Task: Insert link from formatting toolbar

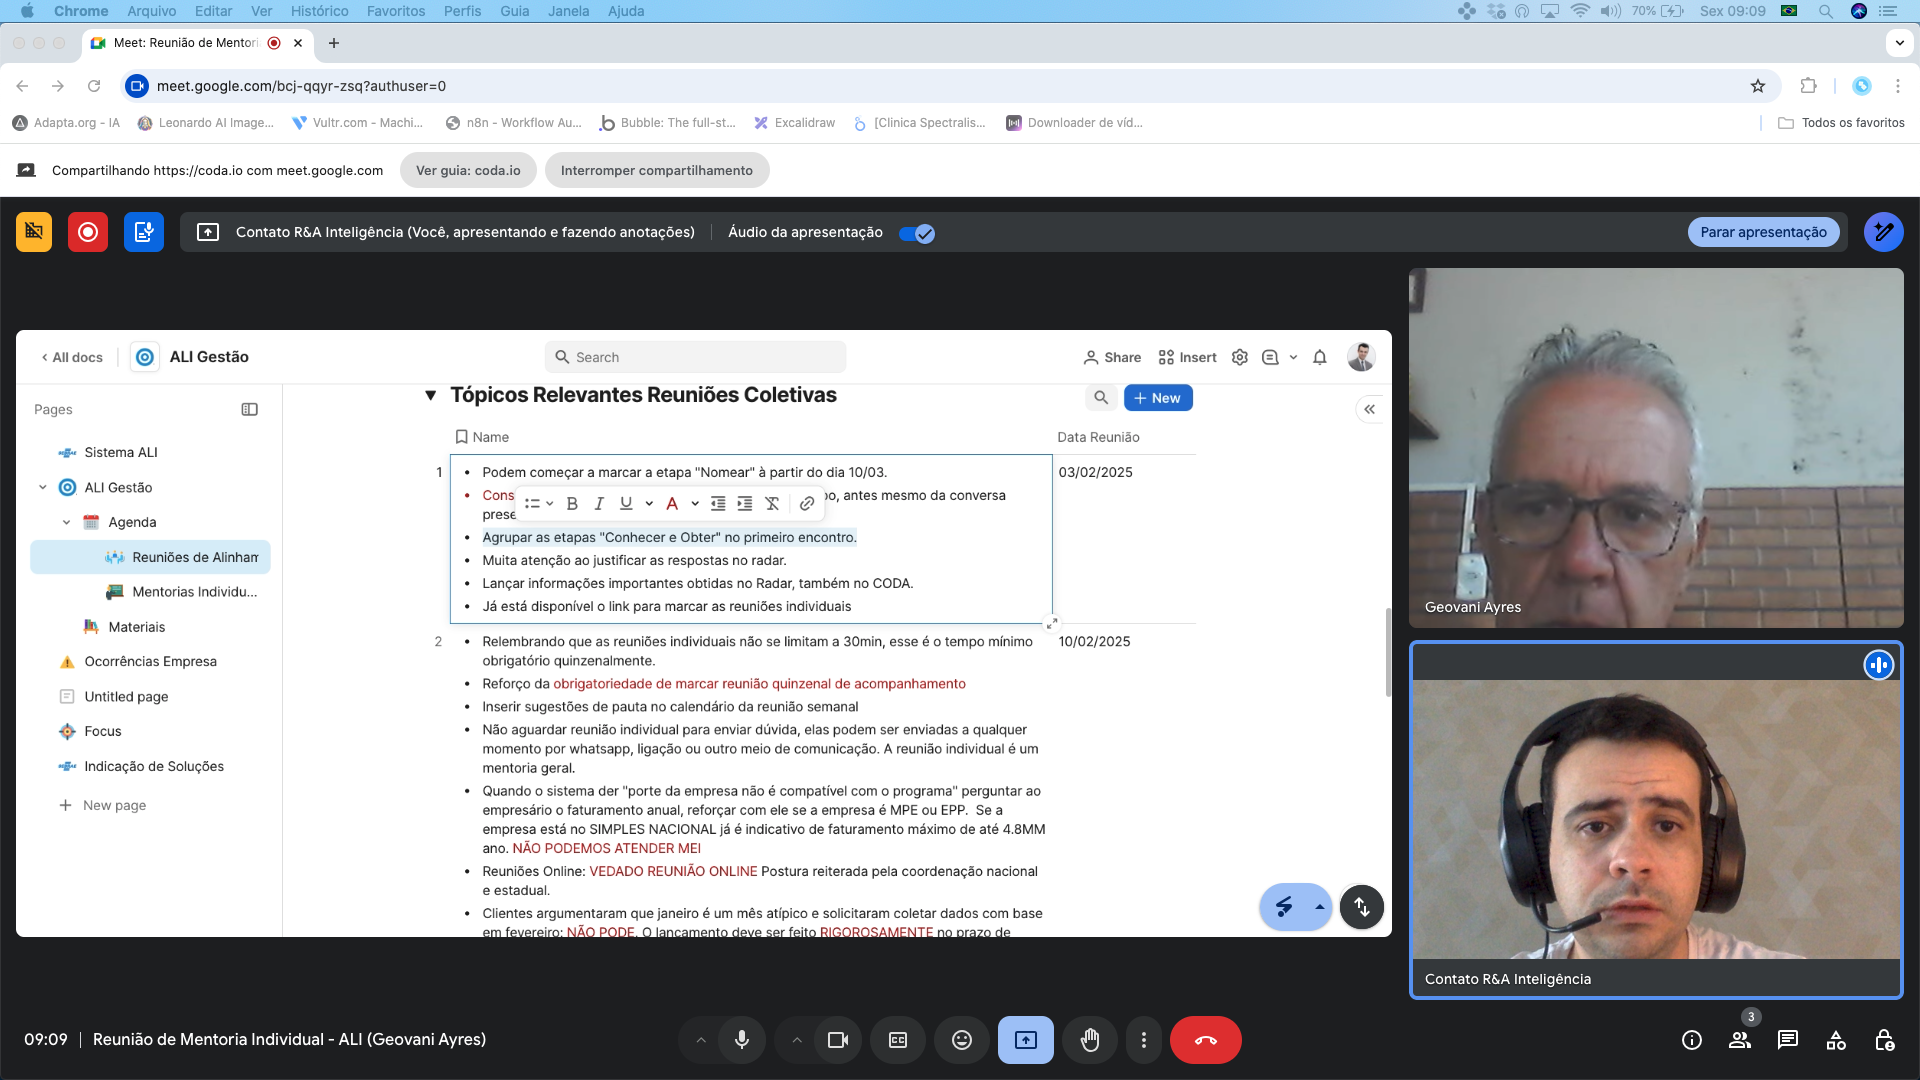Action: [807, 504]
